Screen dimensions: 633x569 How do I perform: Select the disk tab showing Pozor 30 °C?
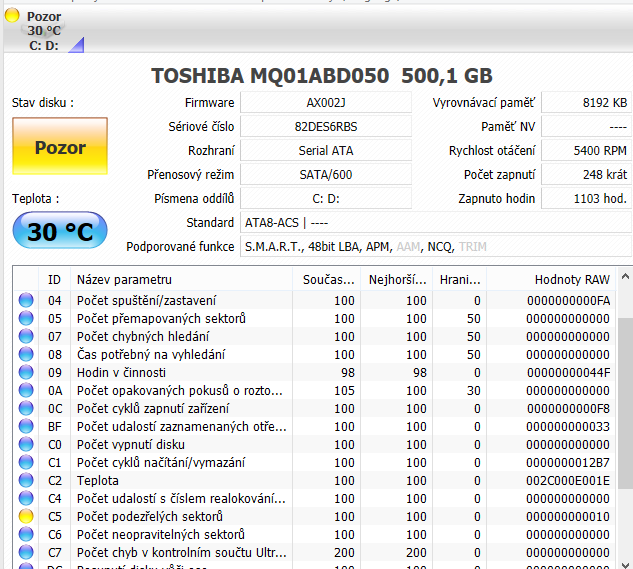coord(44,31)
